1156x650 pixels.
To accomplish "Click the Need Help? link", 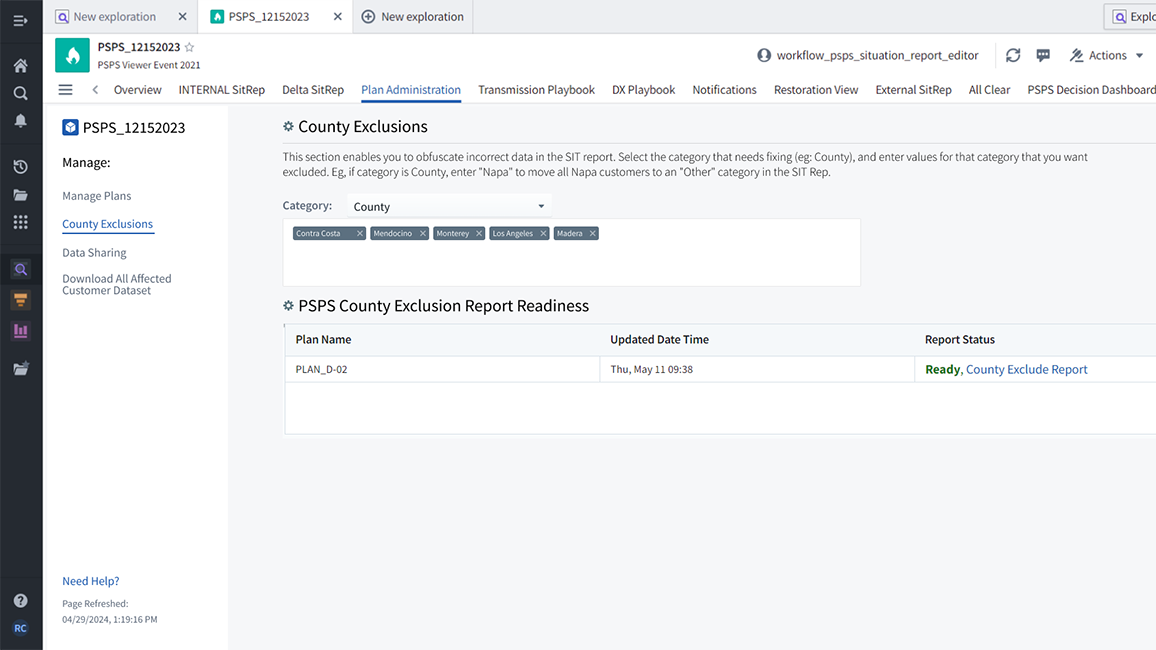I will point(90,581).
